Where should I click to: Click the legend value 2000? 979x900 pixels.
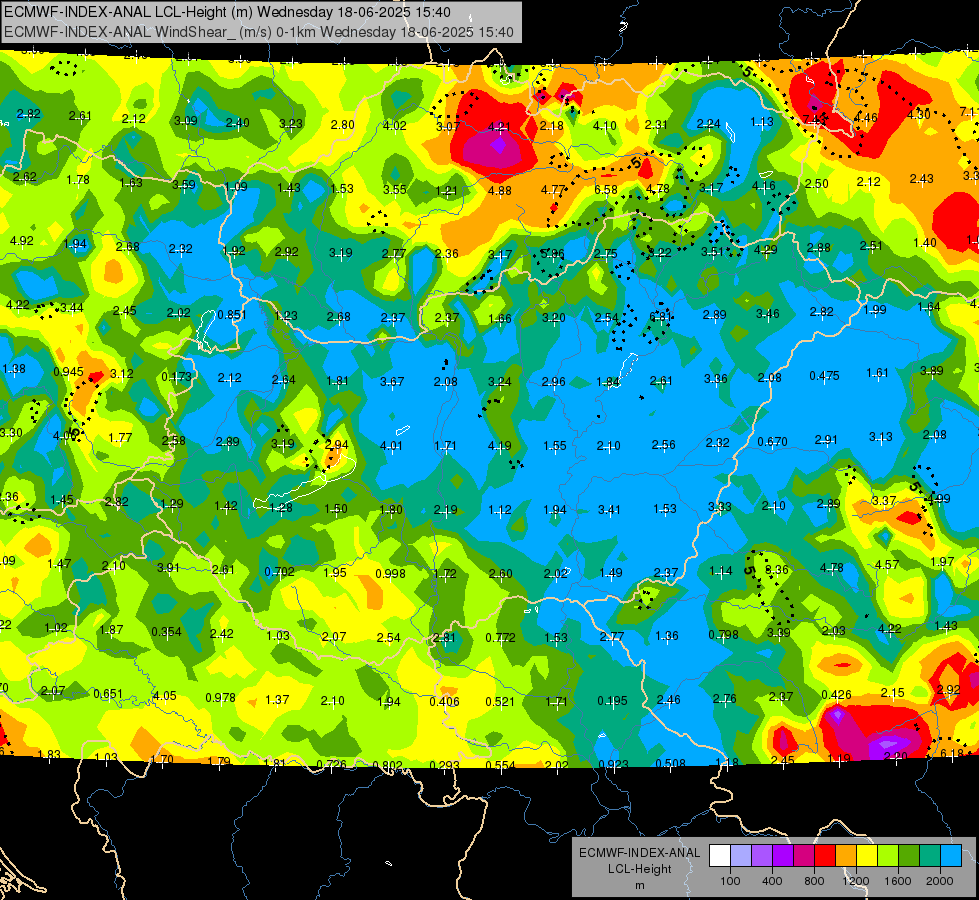point(940,881)
